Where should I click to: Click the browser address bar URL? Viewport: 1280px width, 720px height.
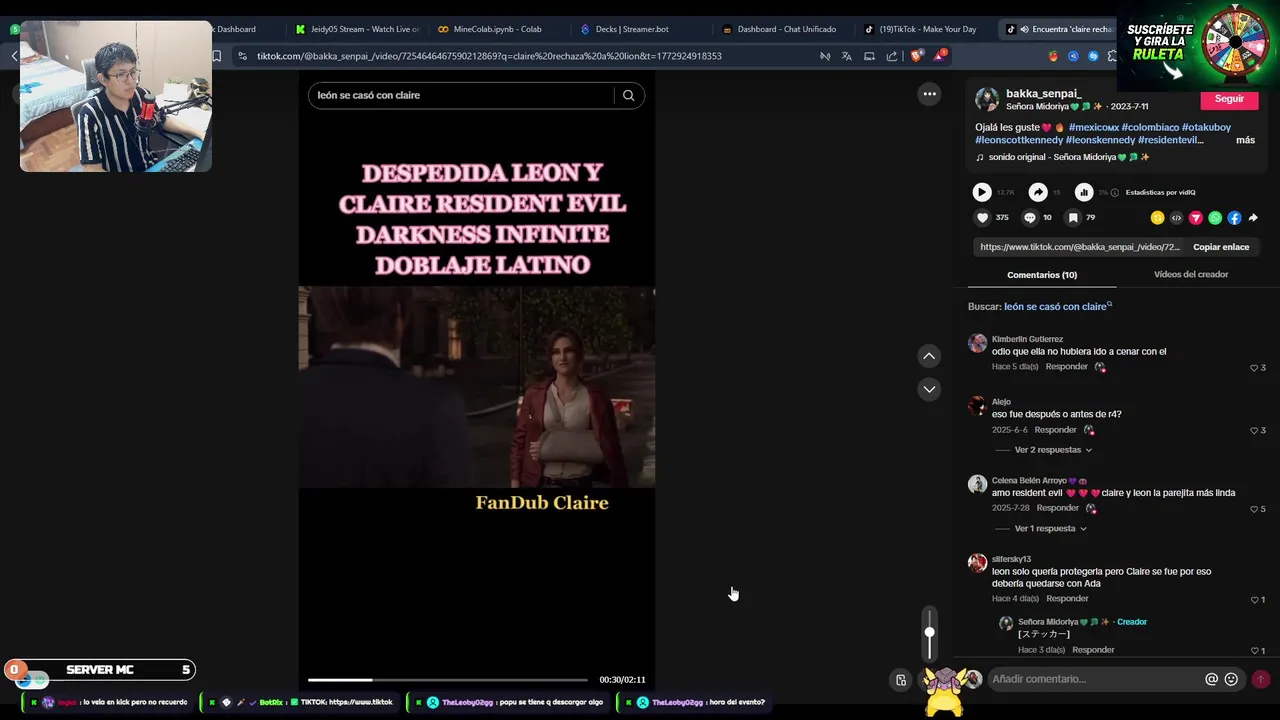click(489, 56)
